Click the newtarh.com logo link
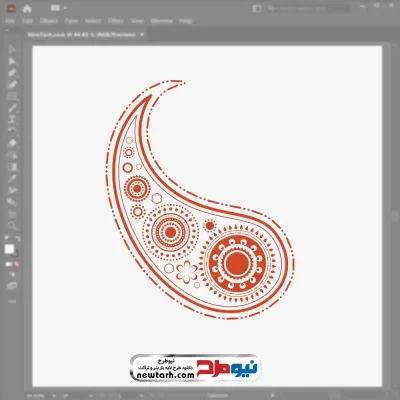Viewport: 400px width, 400px height. click(194, 368)
